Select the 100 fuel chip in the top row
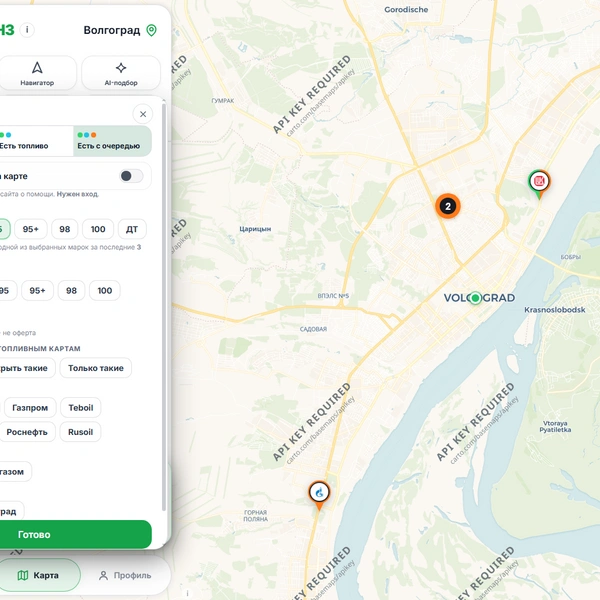The image size is (600, 600). pyautogui.click(x=98, y=229)
